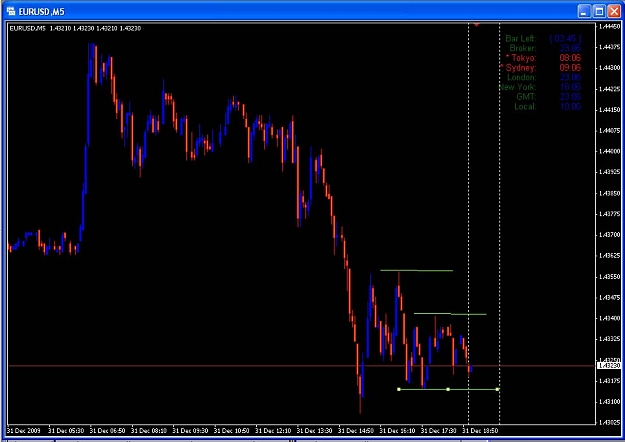625x442 pixels.
Task: Click time axis label '31 Dec 13:30'
Action: tap(315, 431)
